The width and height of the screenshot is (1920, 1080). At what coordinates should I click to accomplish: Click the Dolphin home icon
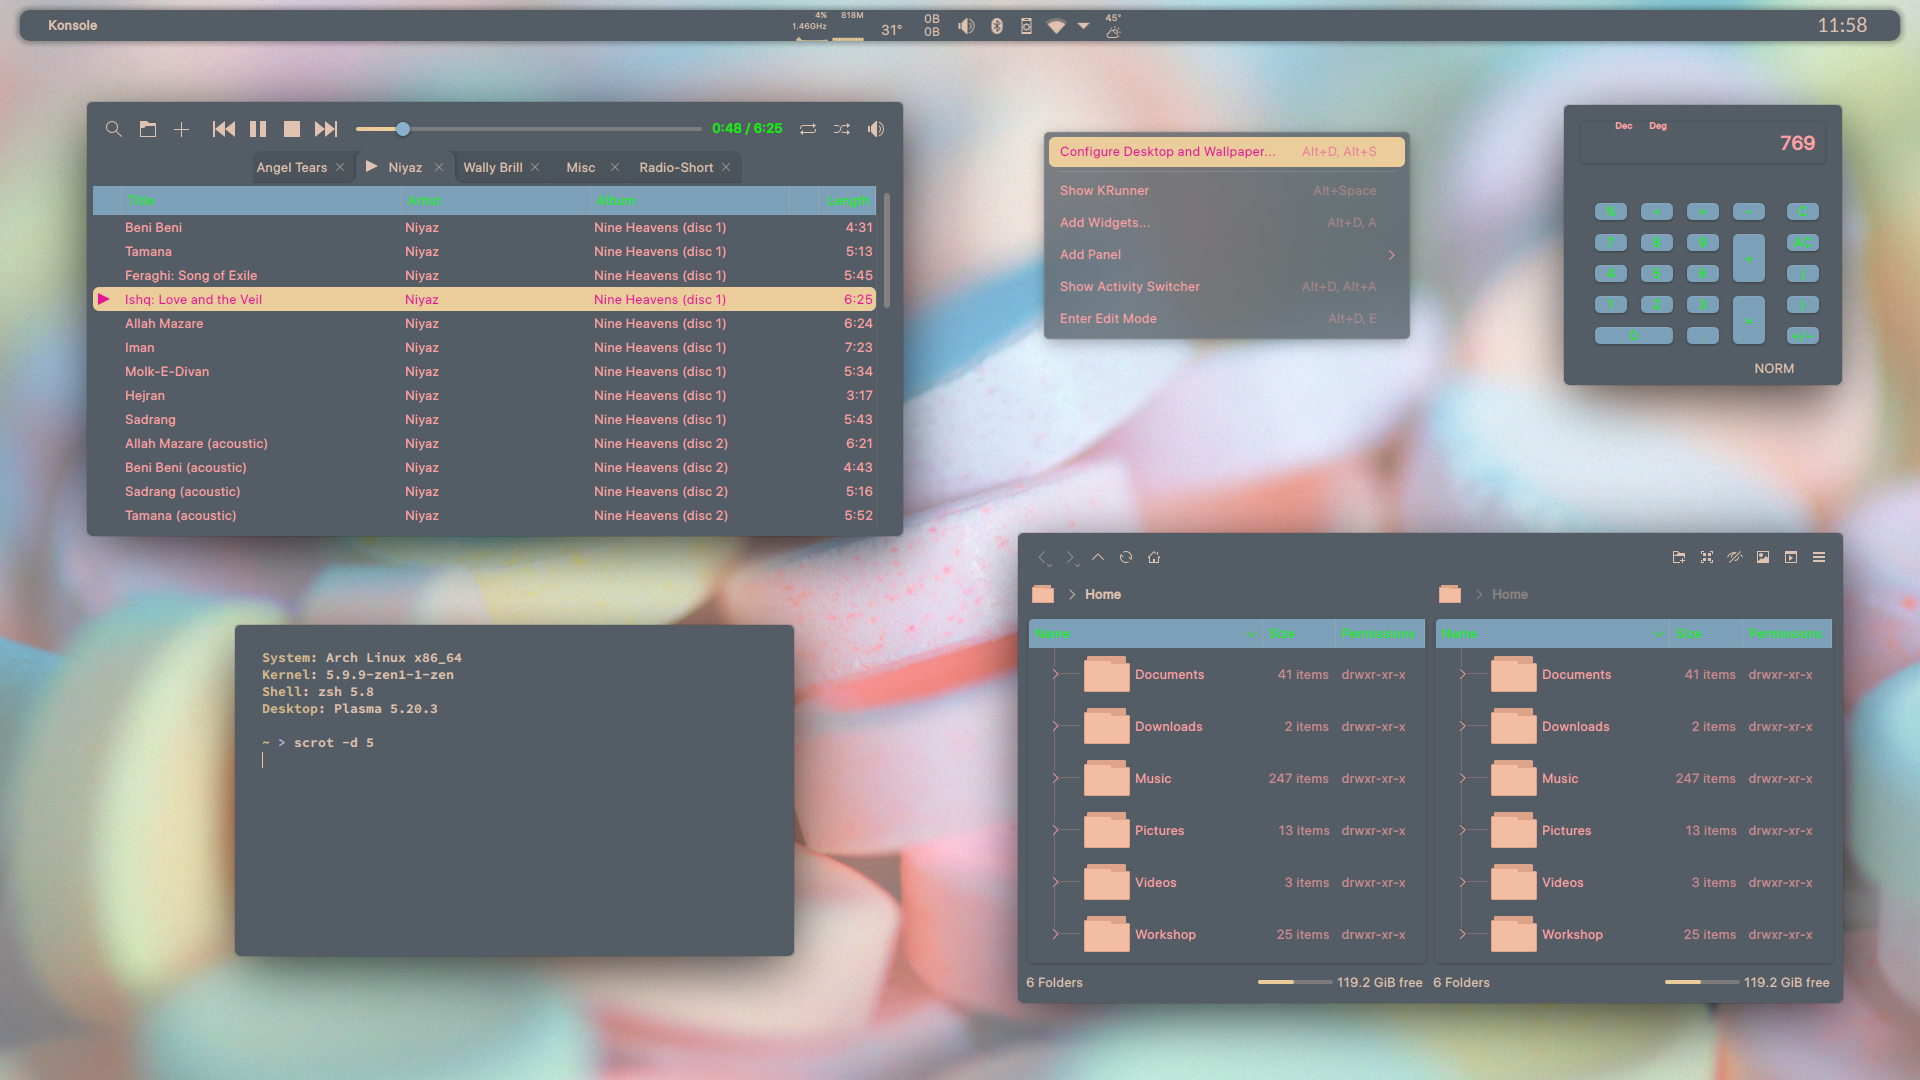click(x=1154, y=557)
